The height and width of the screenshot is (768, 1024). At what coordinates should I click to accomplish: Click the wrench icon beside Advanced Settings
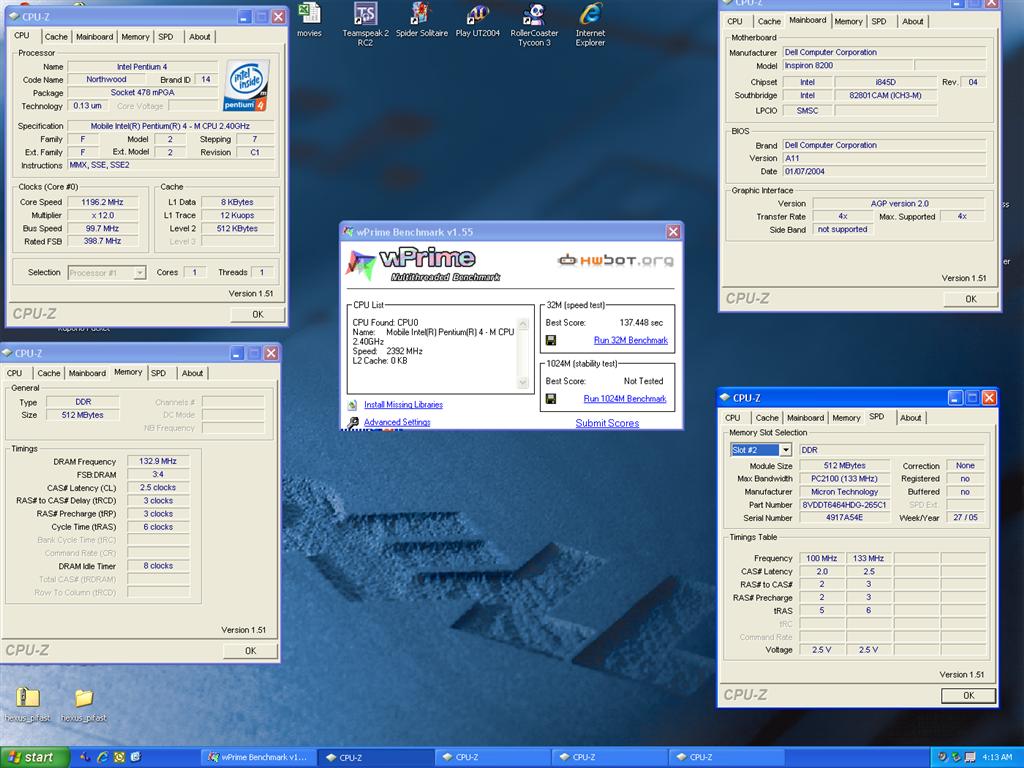tap(353, 423)
